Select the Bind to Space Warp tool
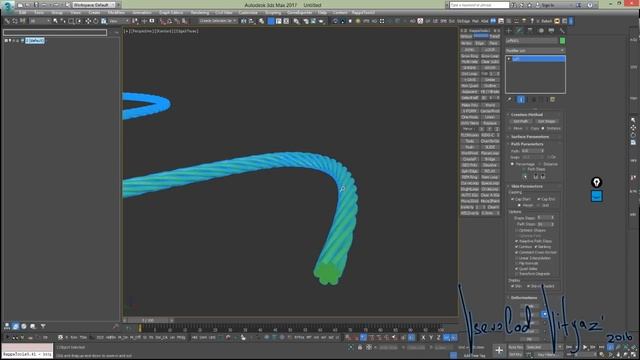This screenshot has height=360, width=640. (x=22, y=21)
